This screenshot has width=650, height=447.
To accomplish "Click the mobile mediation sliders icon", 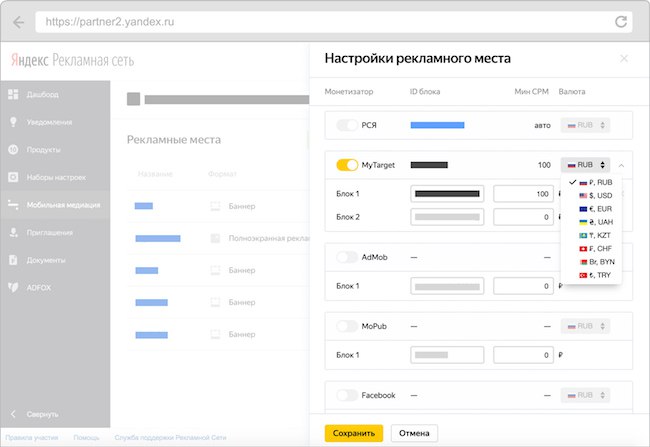I will (13, 205).
